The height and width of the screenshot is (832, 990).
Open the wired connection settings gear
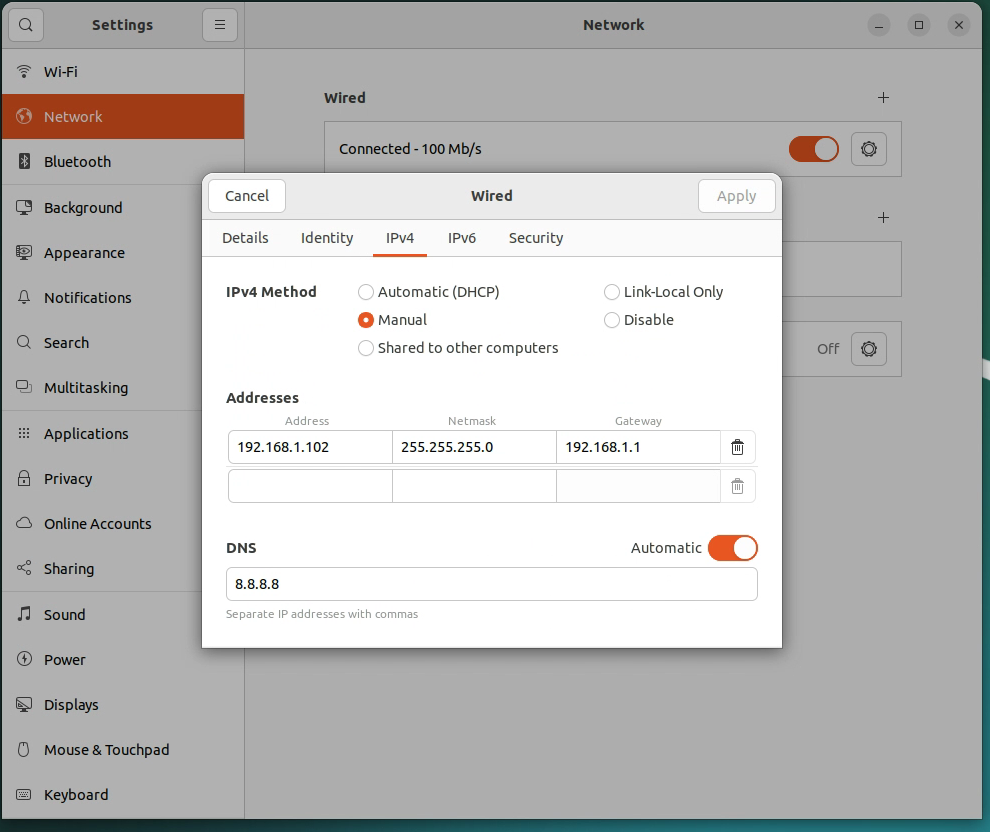(868, 148)
